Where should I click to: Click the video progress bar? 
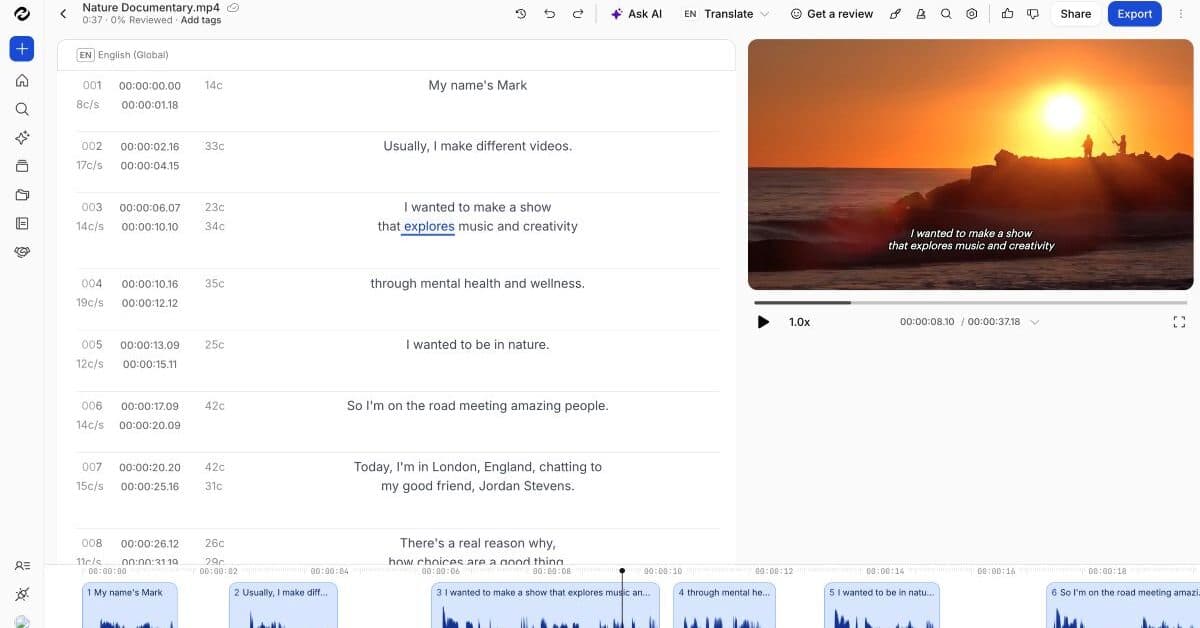(971, 302)
